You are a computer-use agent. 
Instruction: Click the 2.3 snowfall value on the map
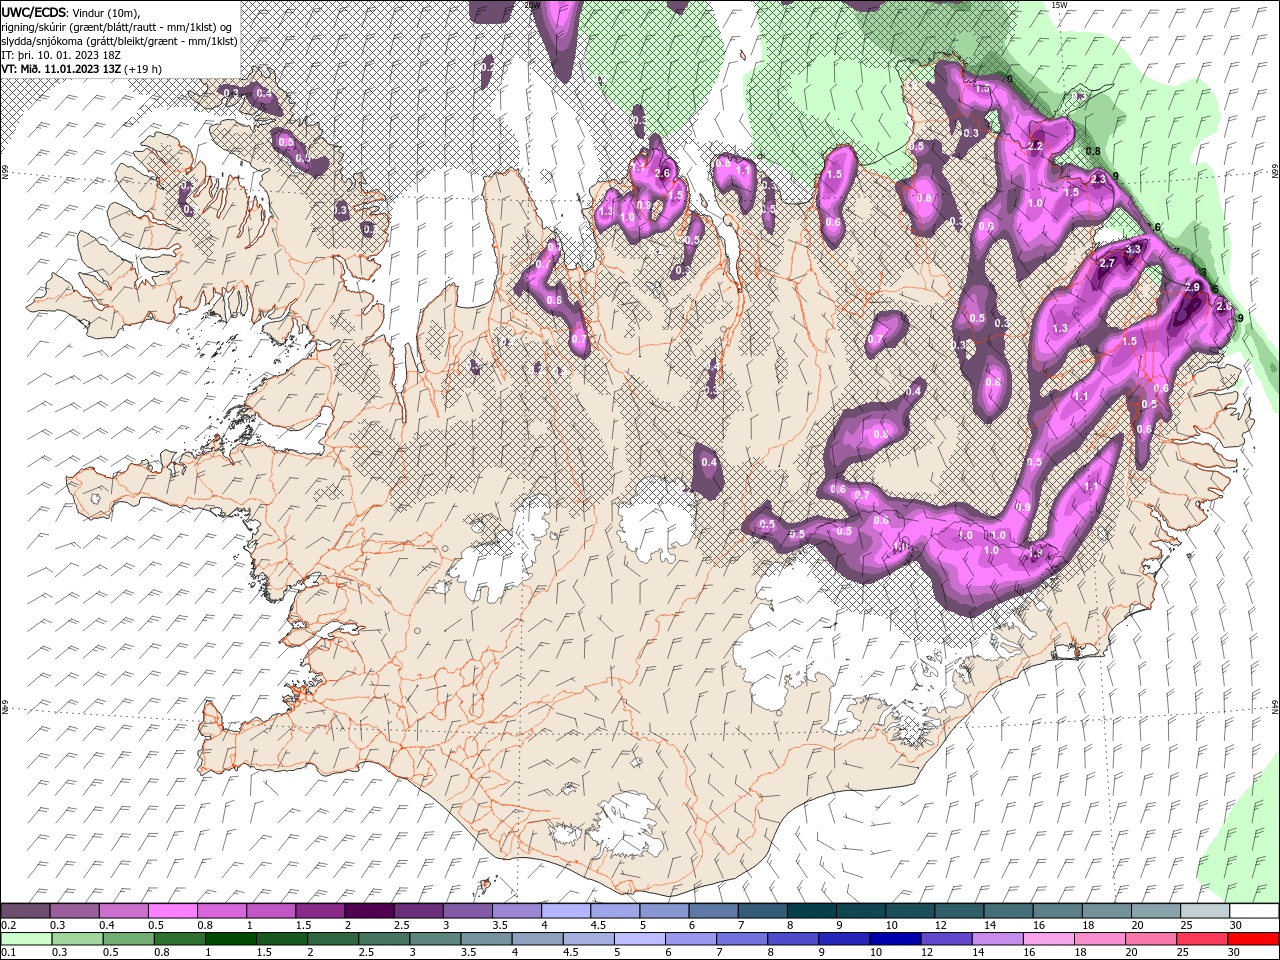click(x=1099, y=179)
